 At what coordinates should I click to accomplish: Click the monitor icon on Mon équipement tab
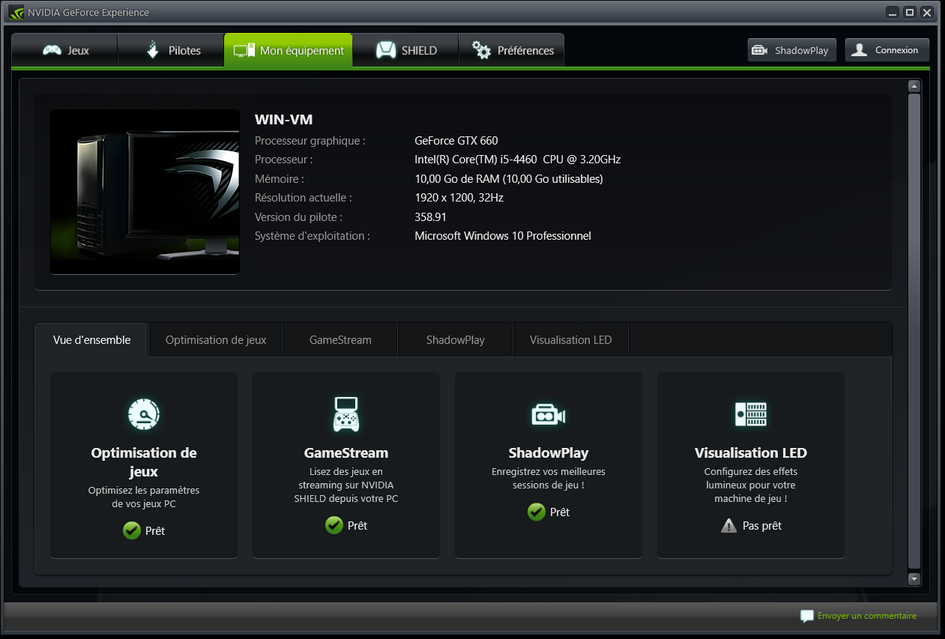[x=244, y=51]
